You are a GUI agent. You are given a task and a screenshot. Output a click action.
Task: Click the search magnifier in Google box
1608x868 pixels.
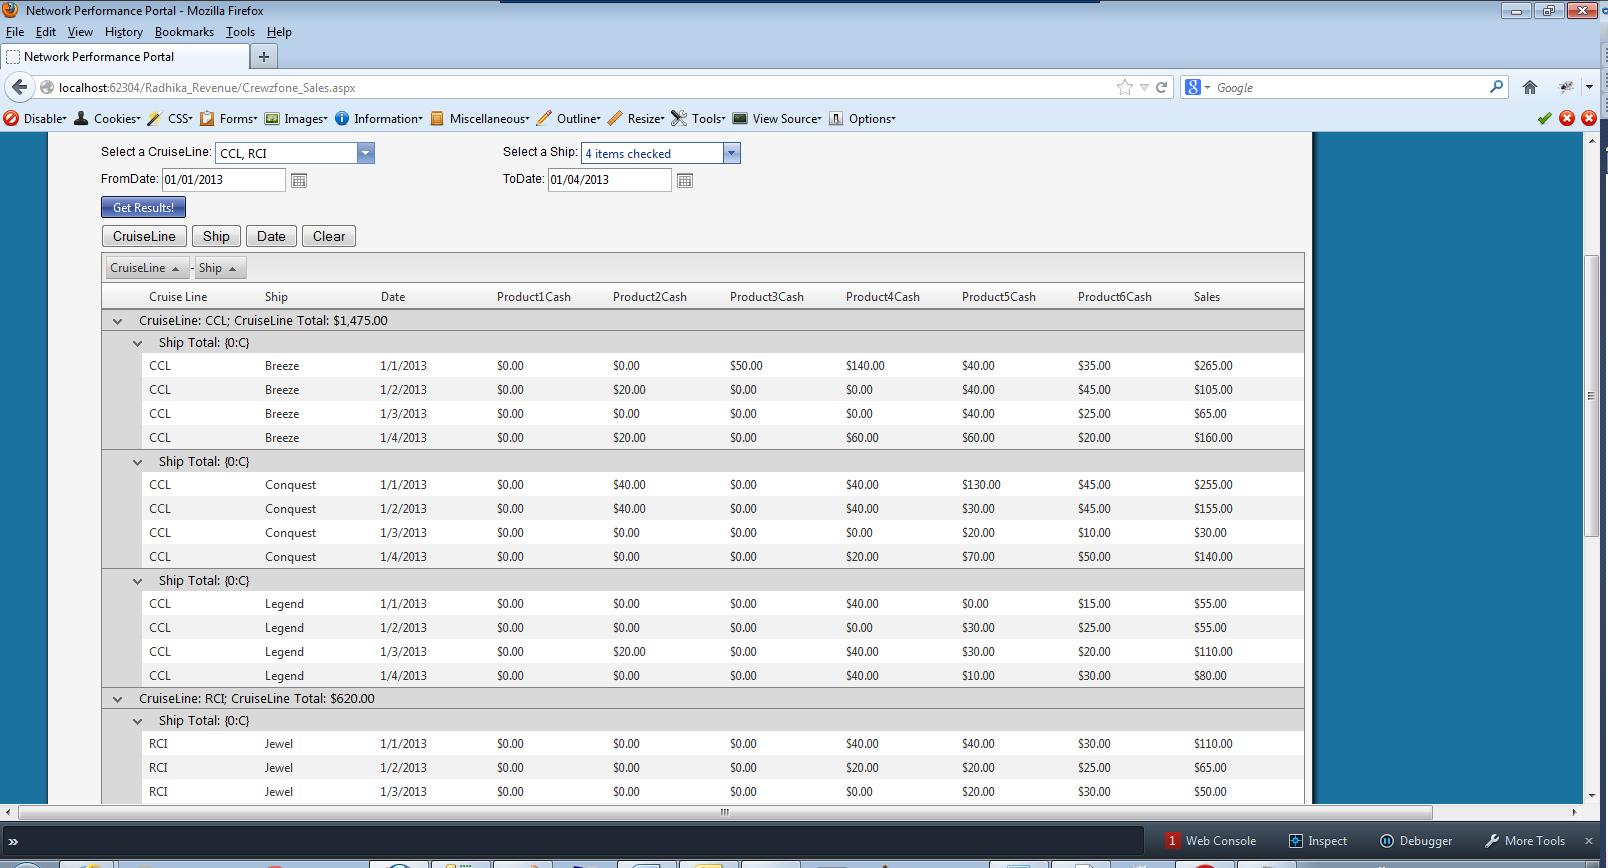coord(1496,87)
